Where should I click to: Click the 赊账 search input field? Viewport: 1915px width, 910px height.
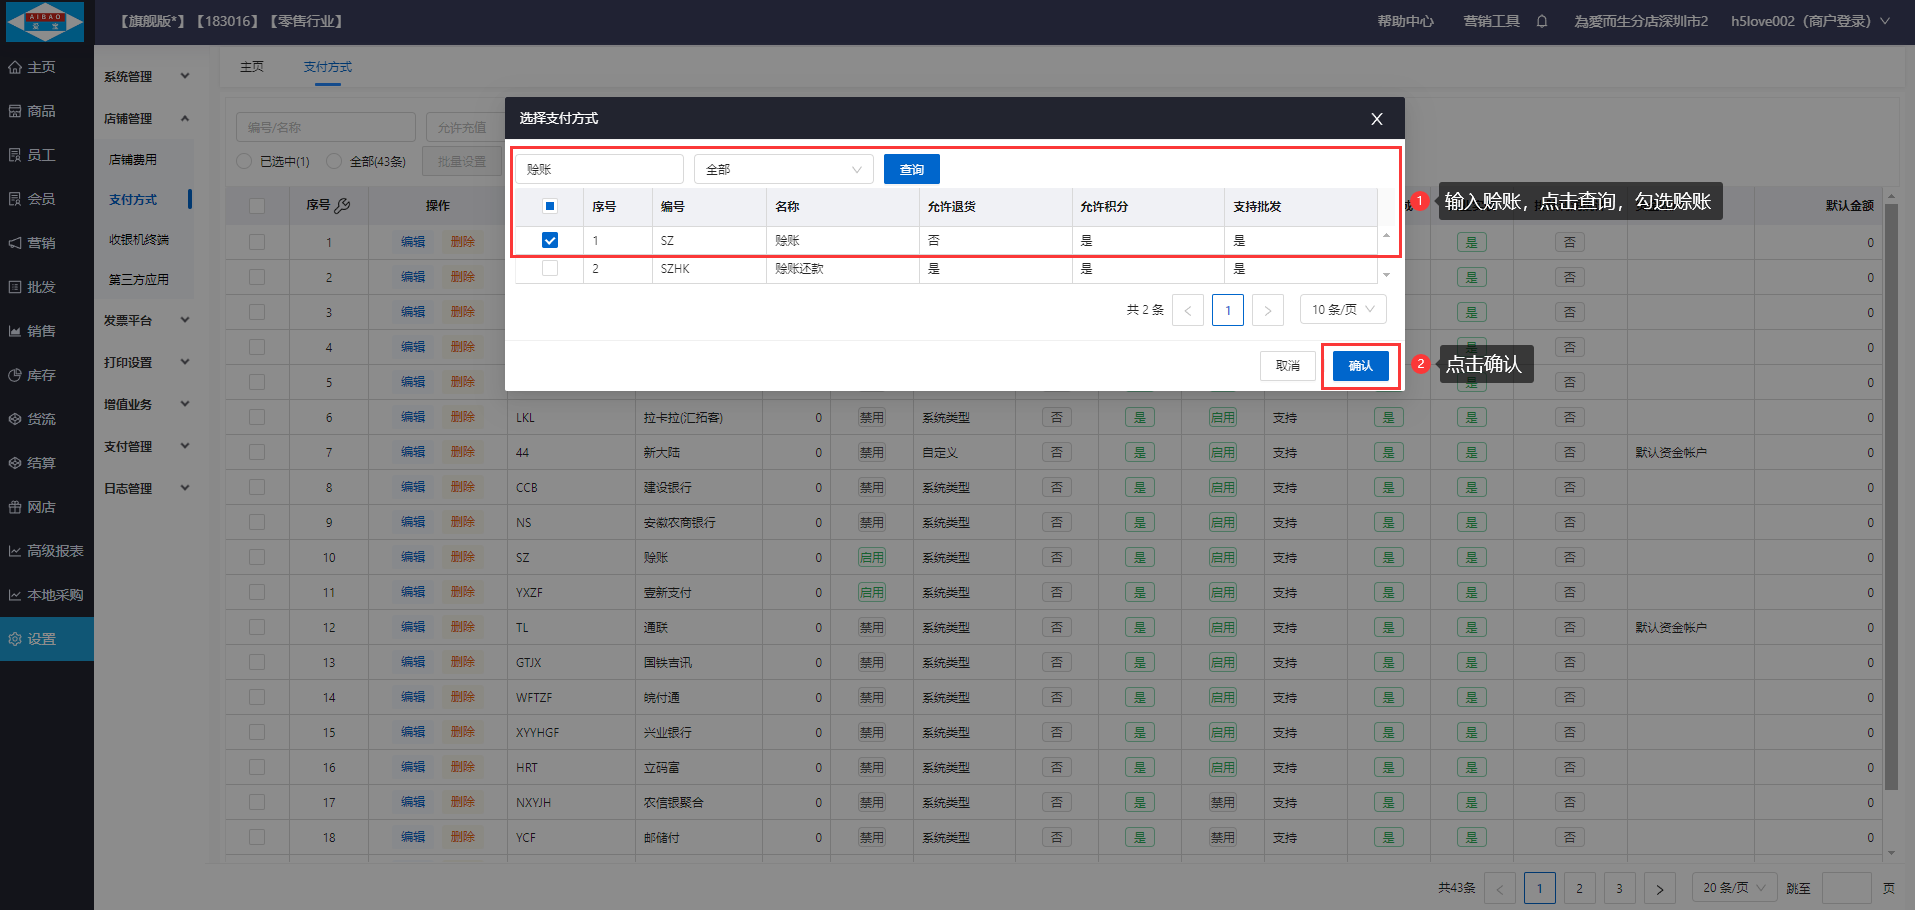click(x=599, y=169)
